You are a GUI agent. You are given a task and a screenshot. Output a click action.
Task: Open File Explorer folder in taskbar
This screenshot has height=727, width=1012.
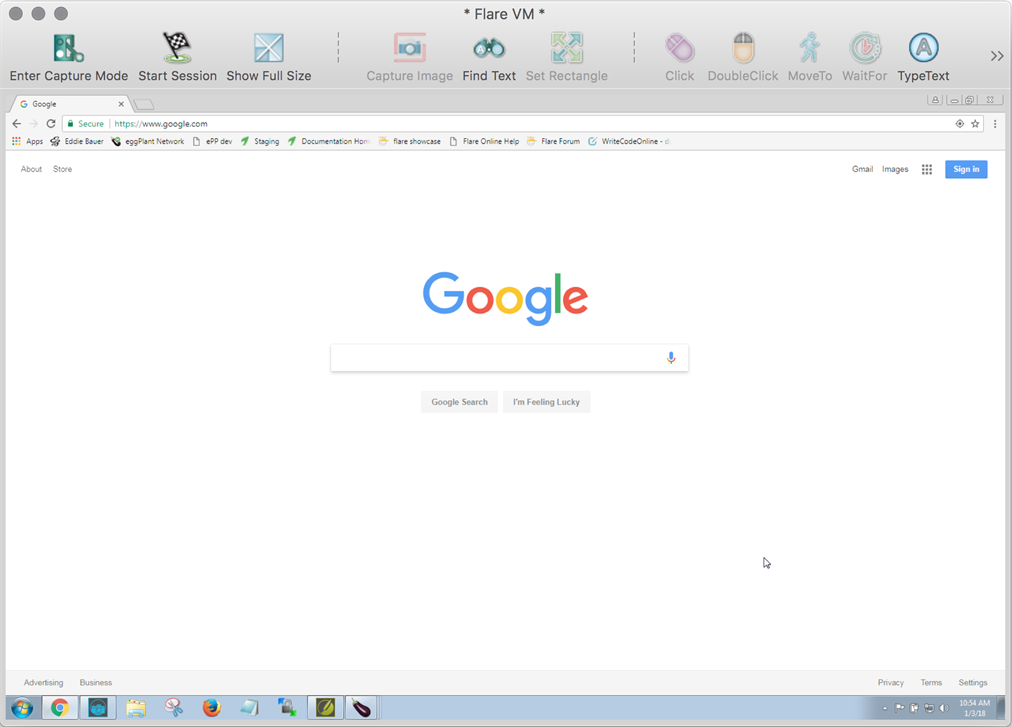click(x=136, y=708)
